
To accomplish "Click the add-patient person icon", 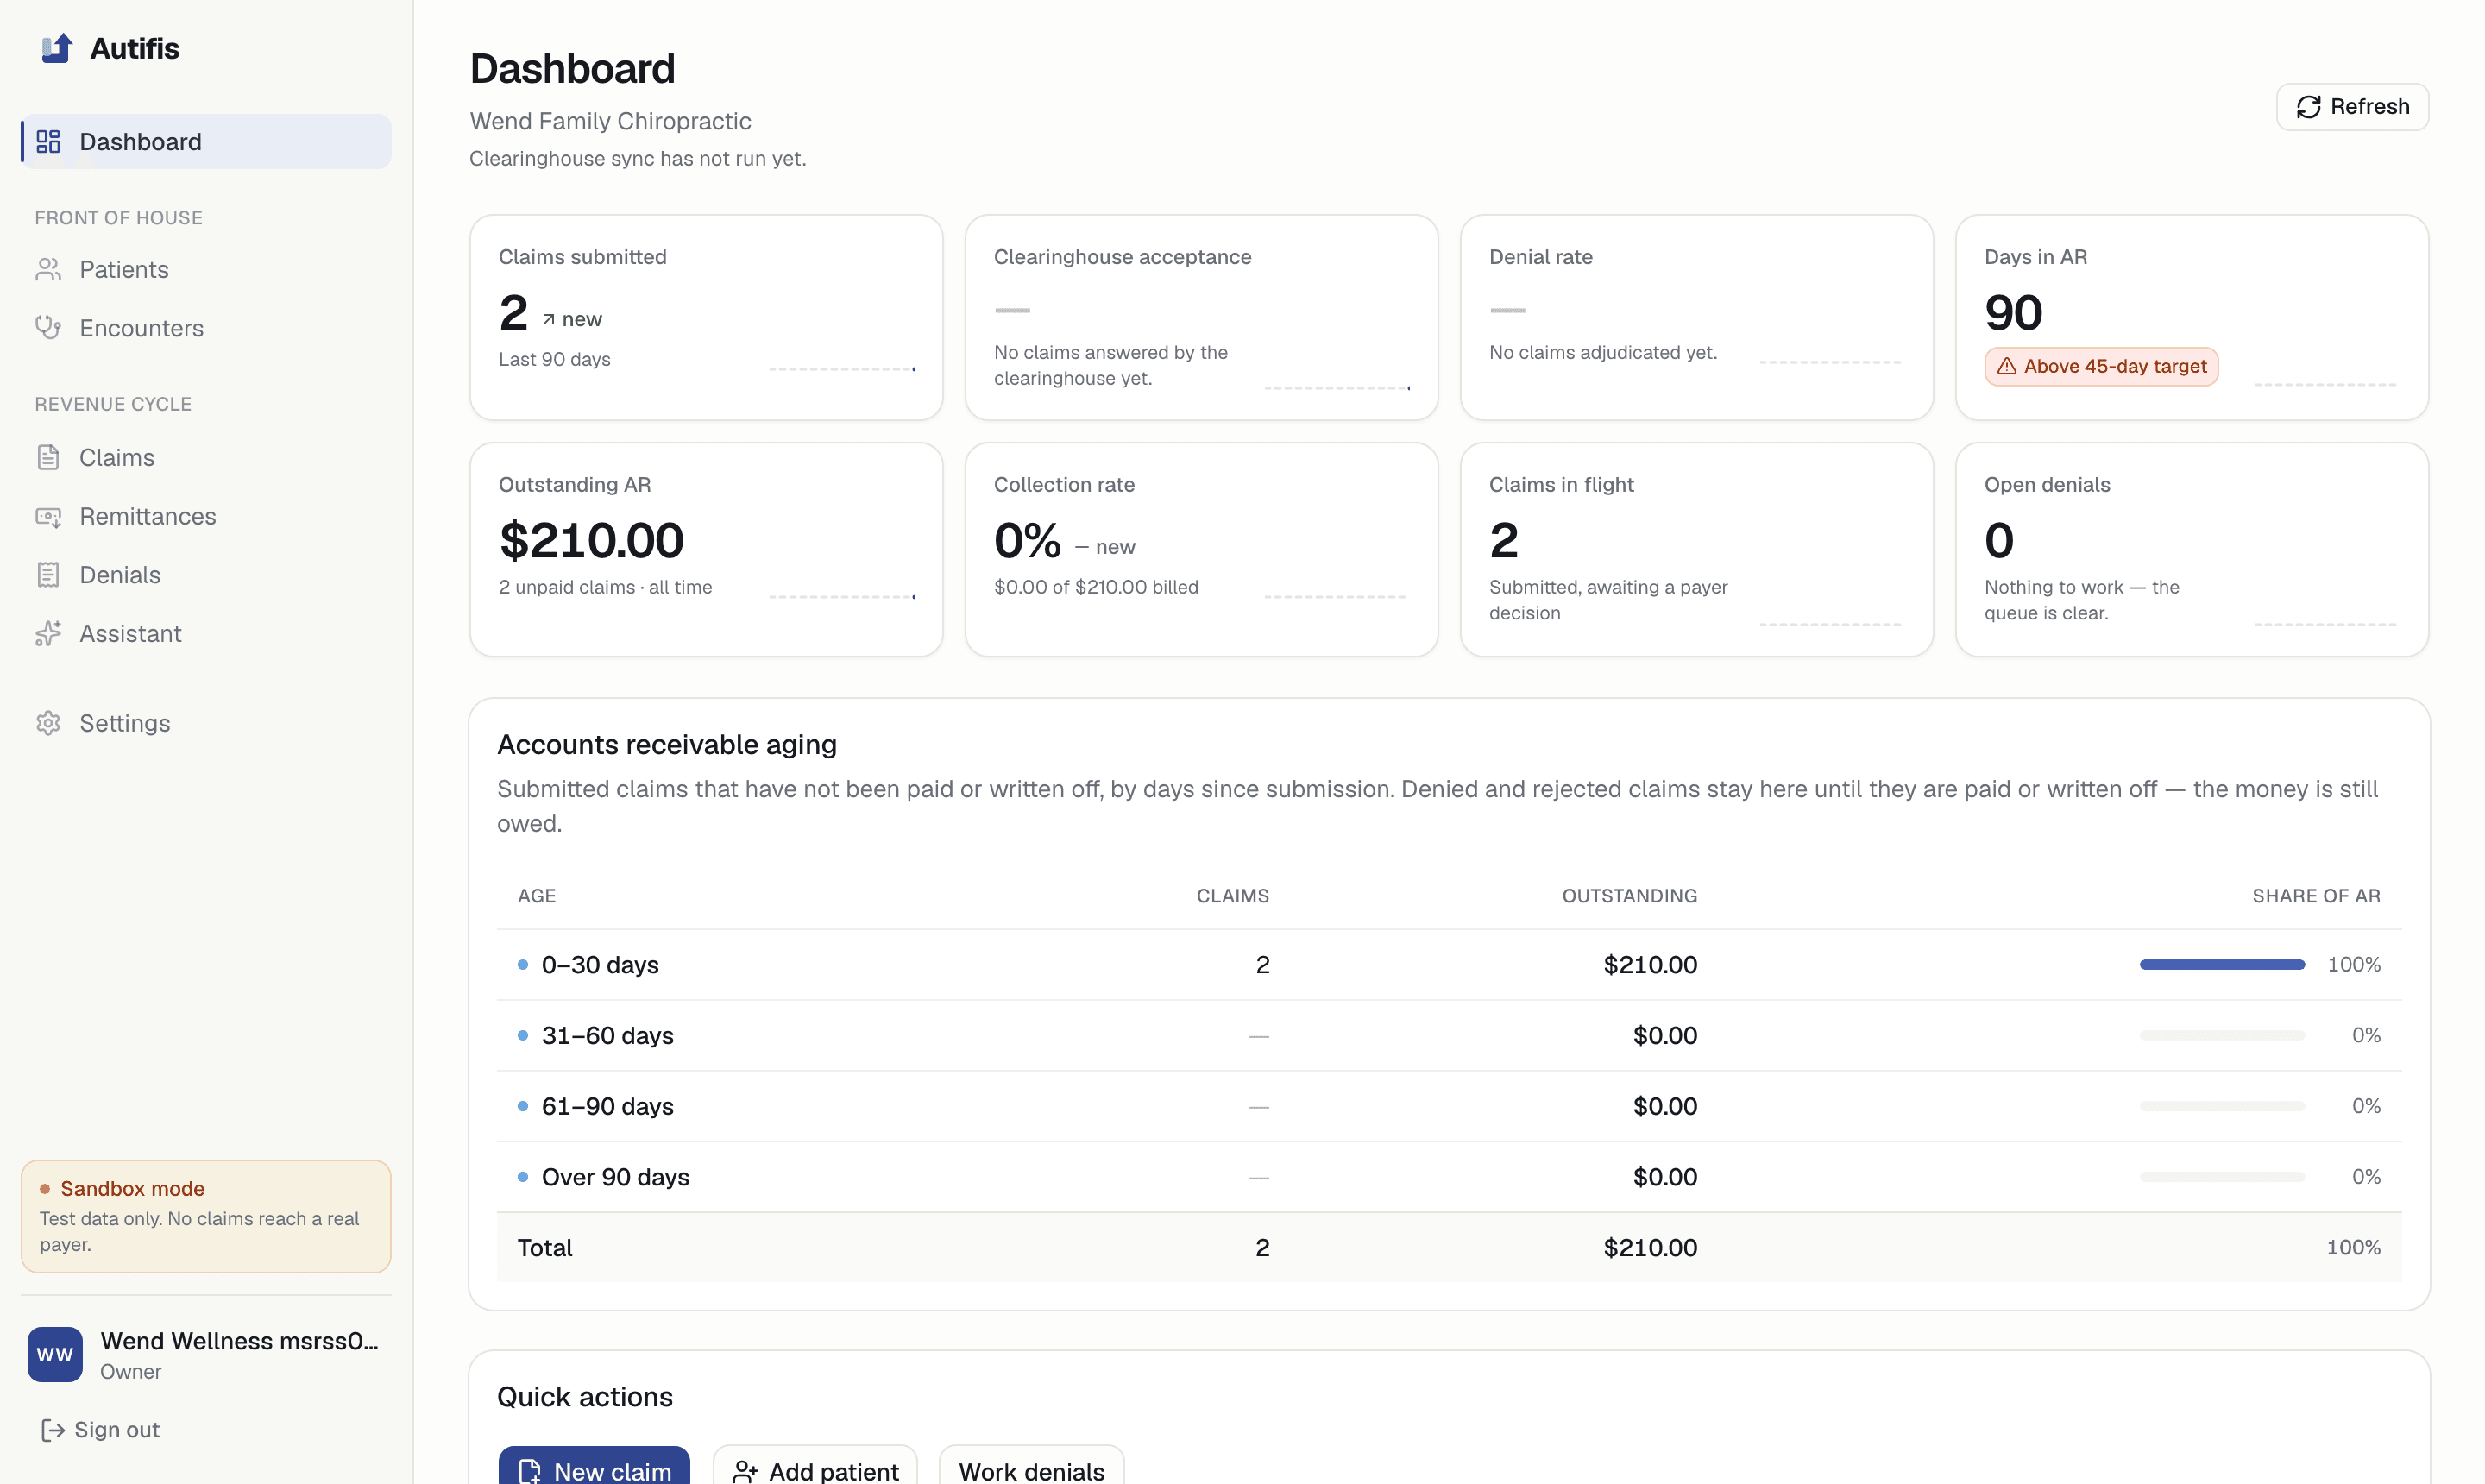I will 745,1471.
